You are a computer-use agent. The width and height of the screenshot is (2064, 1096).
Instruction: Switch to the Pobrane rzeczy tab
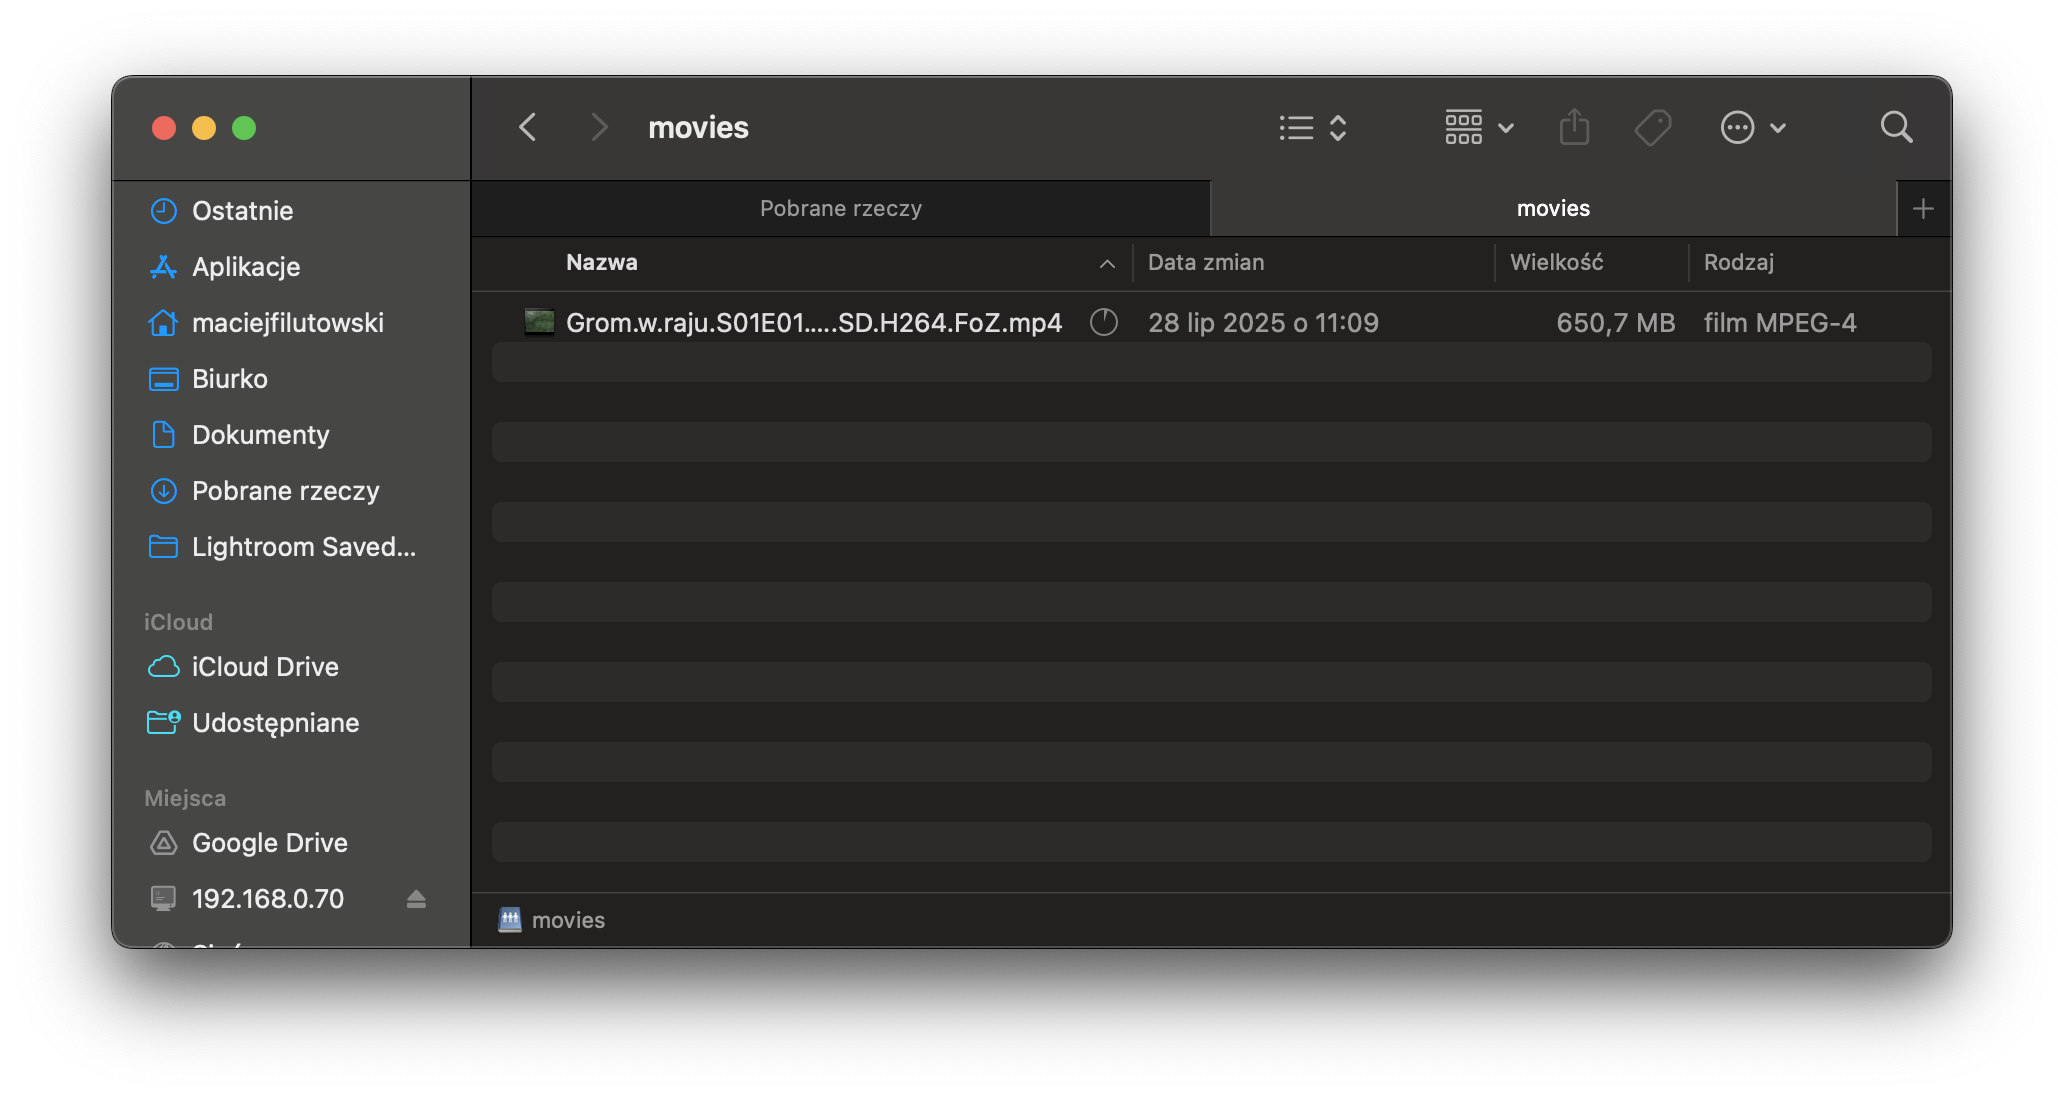(840, 208)
